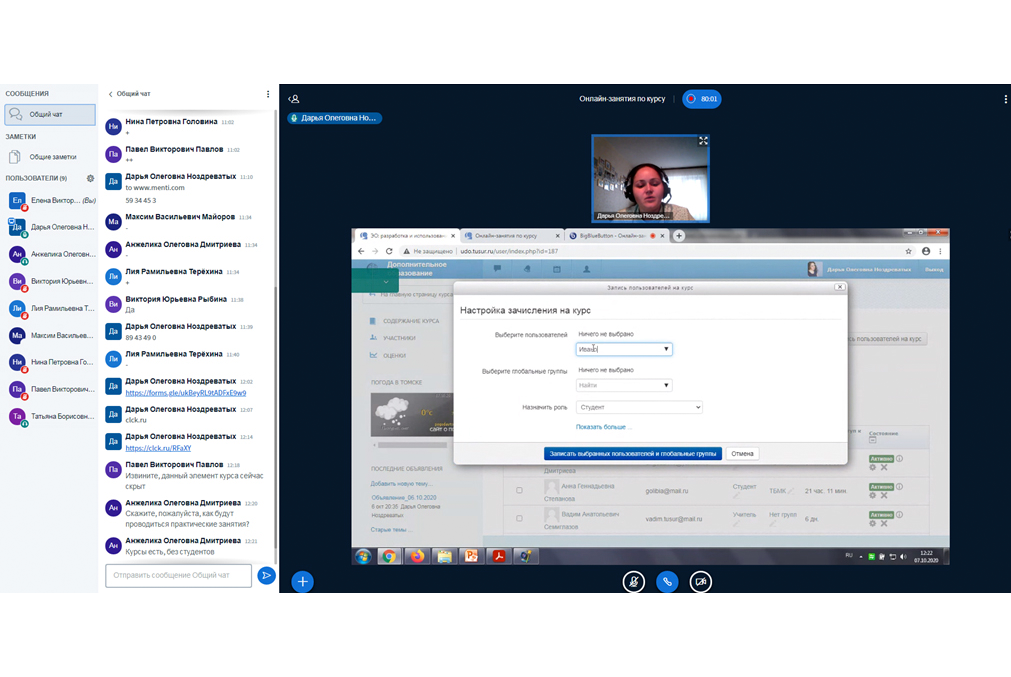Screen dimensions: 1011x677
Task: Leave audio with the phone button
Action: coord(667,582)
